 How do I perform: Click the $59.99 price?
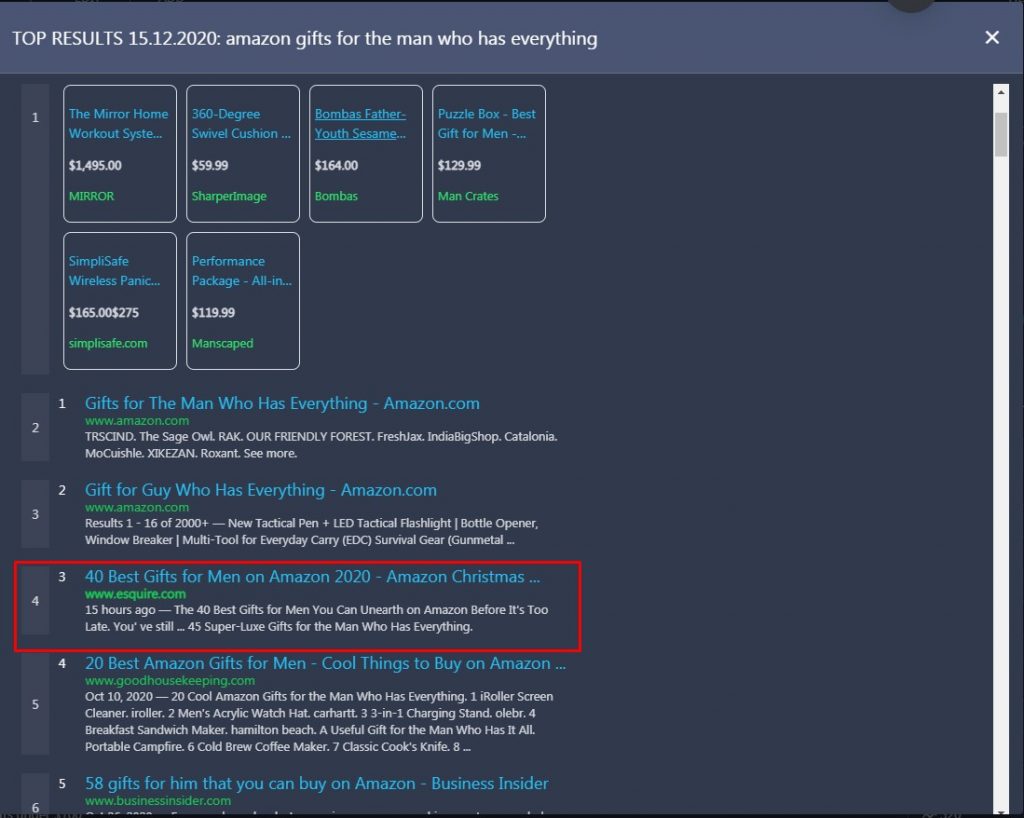point(210,165)
